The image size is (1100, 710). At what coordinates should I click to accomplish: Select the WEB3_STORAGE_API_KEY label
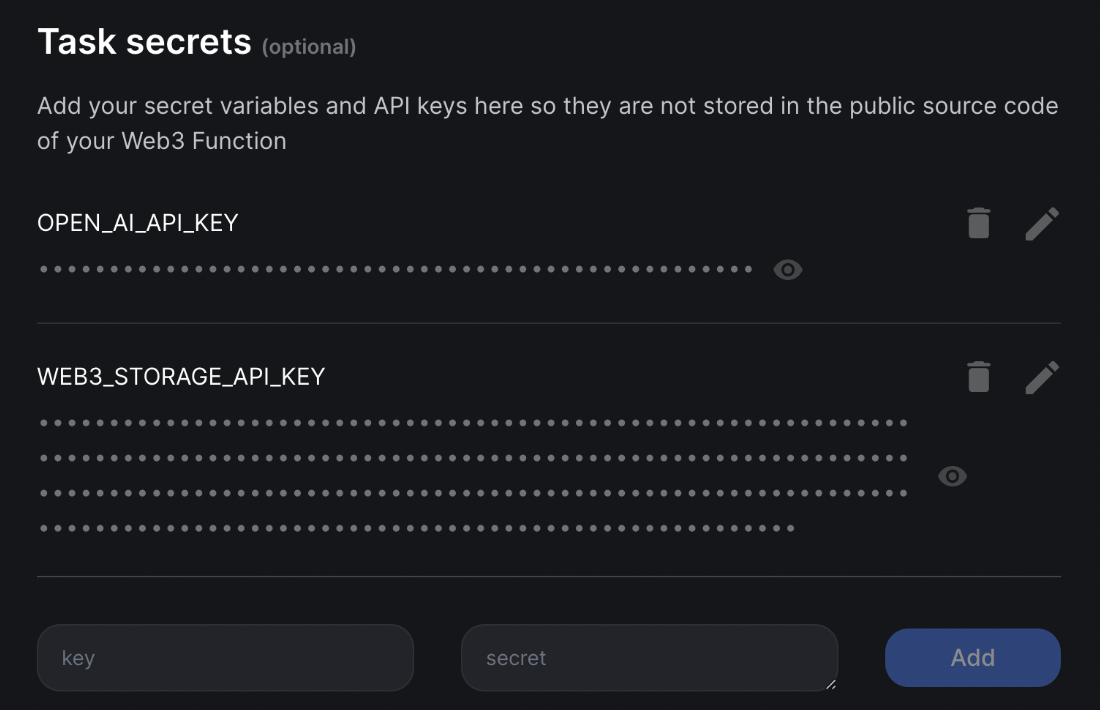click(181, 377)
